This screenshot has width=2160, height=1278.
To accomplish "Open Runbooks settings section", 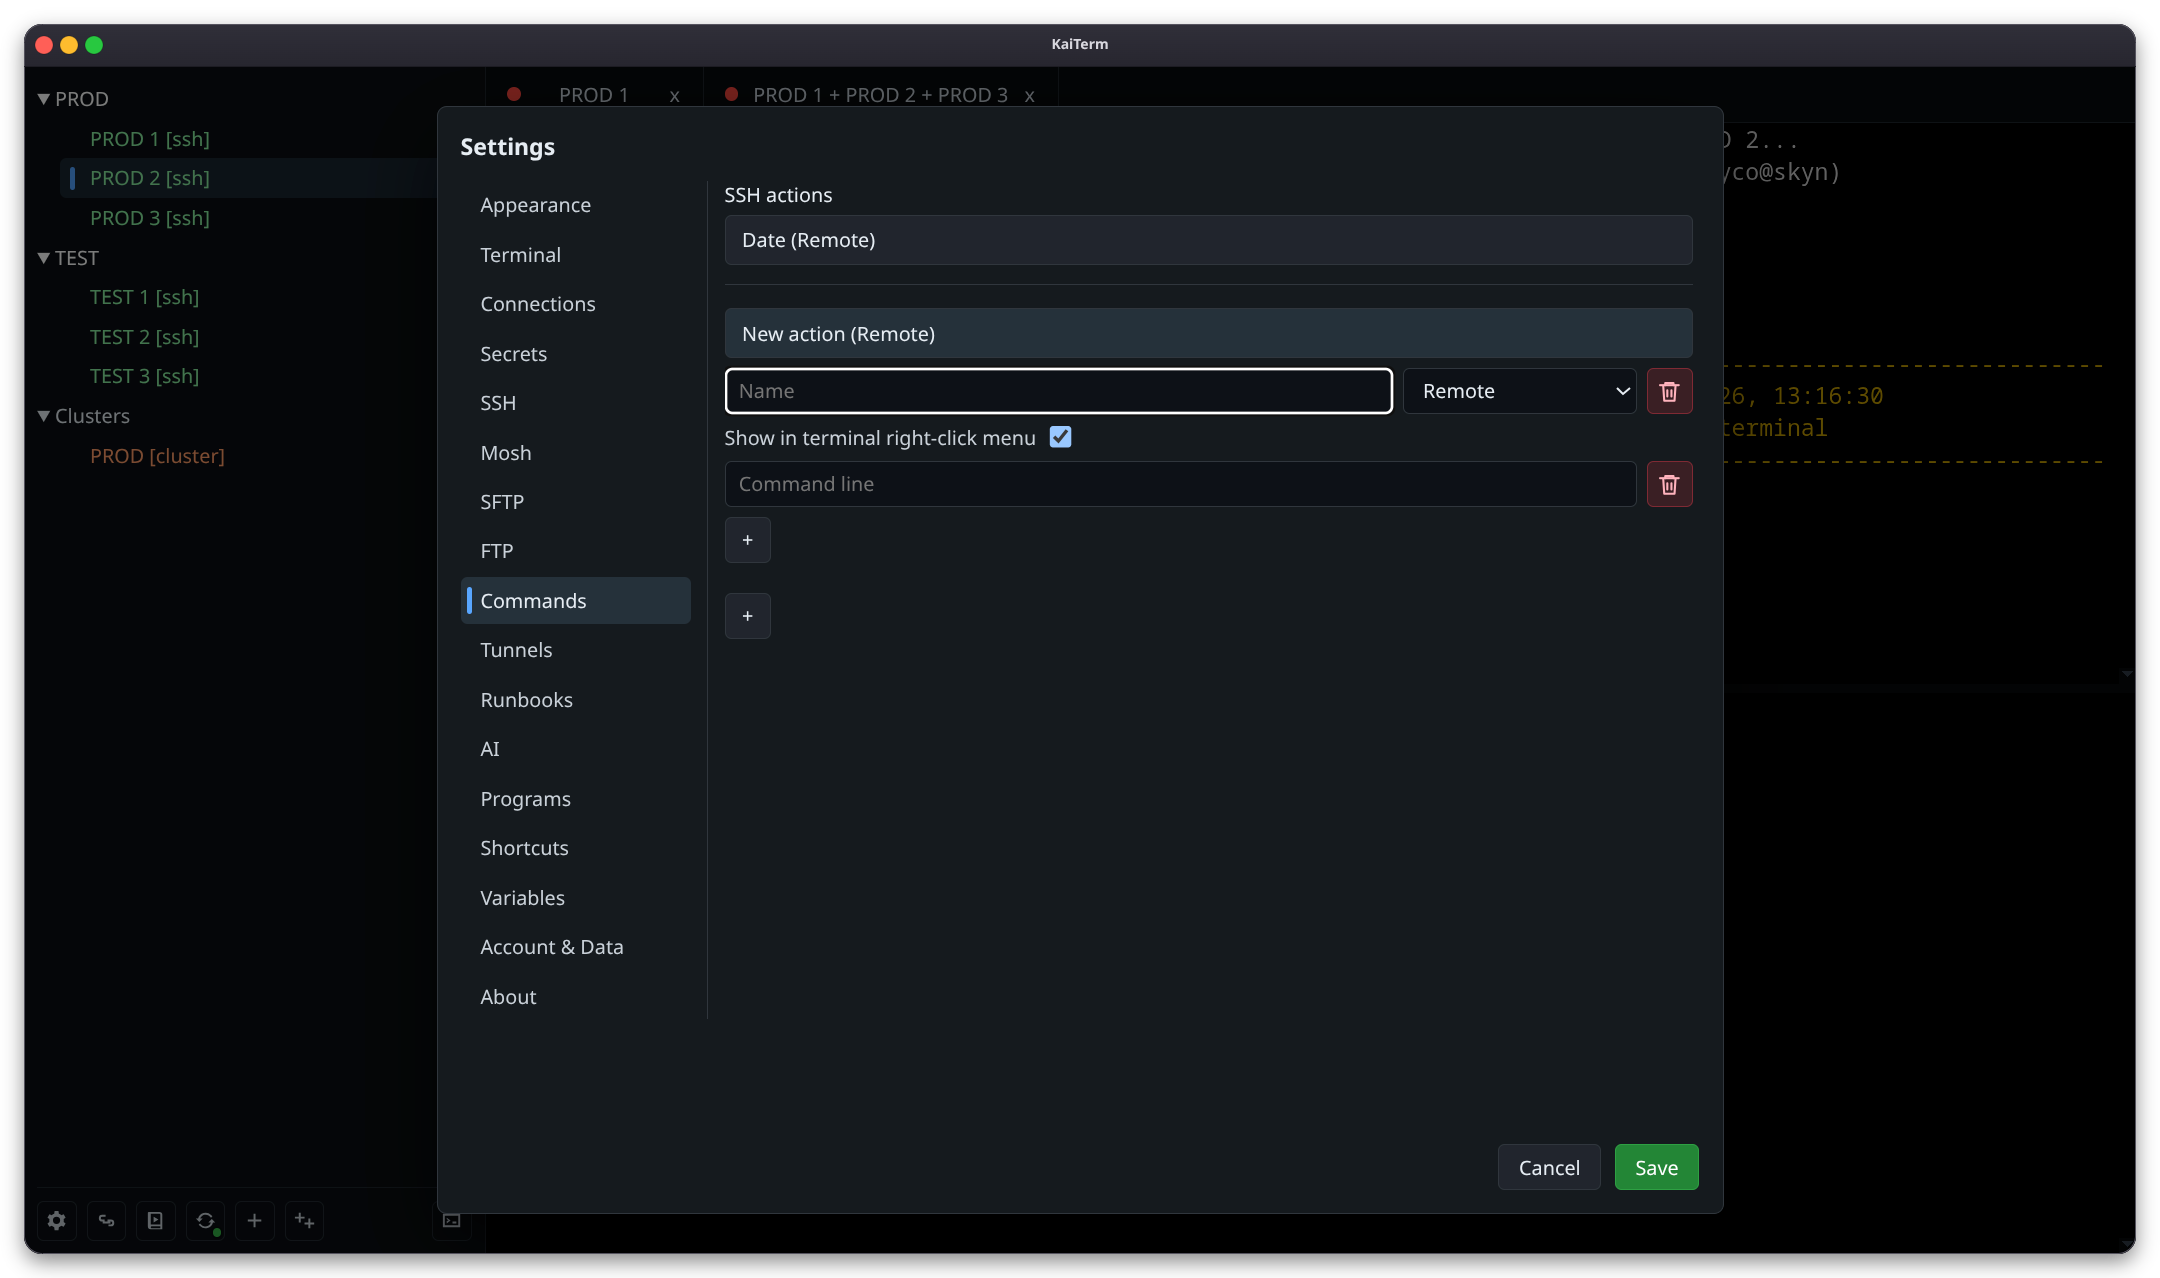I will tap(576, 700).
